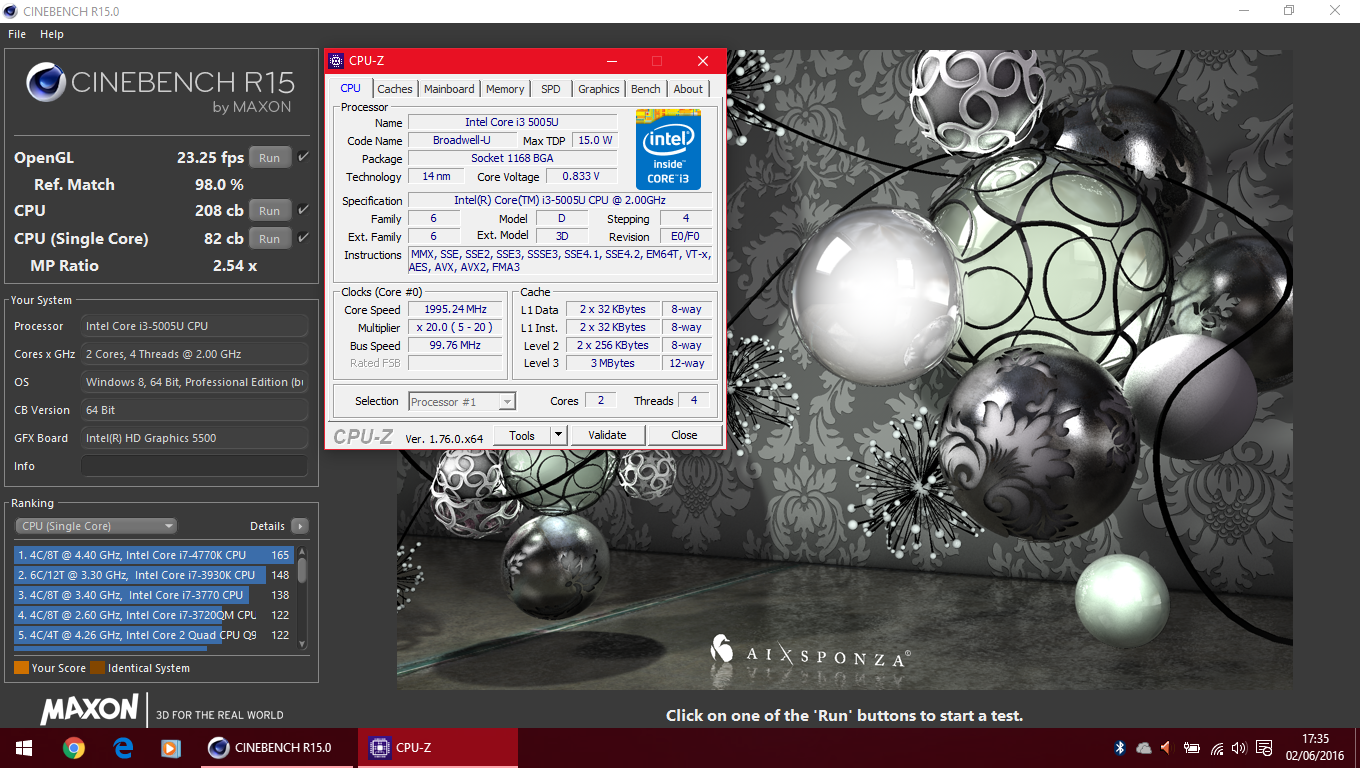The width and height of the screenshot is (1360, 768).
Task: Click the Info input field
Action: click(194, 466)
